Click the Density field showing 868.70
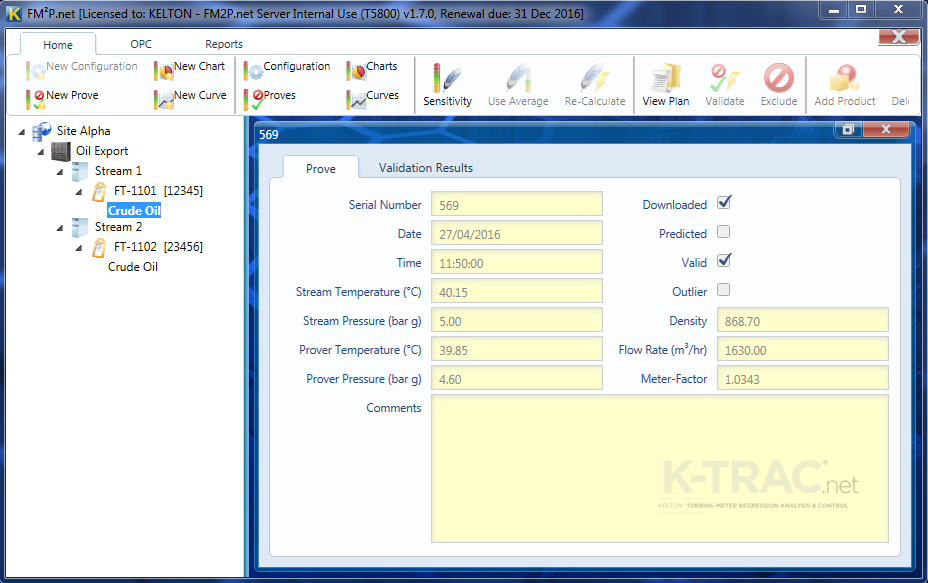928x583 pixels. click(x=803, y=321)
